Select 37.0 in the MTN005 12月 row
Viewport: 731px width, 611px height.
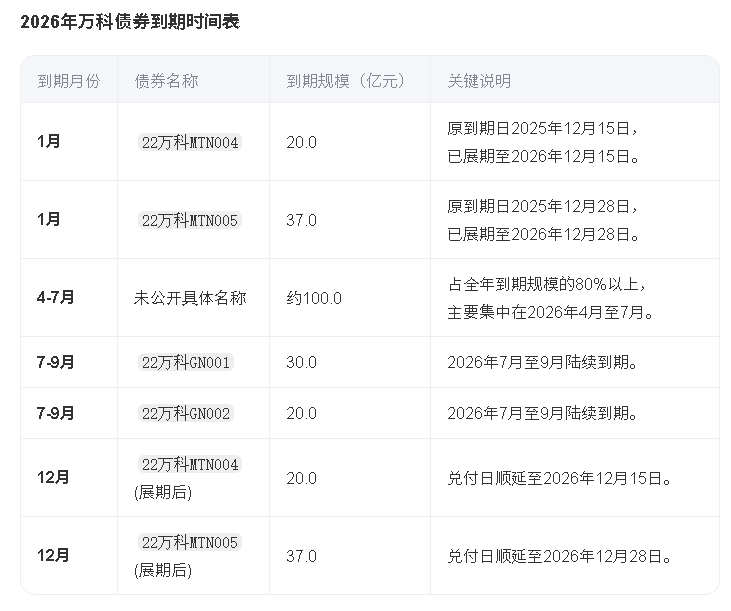click(302, 556)
